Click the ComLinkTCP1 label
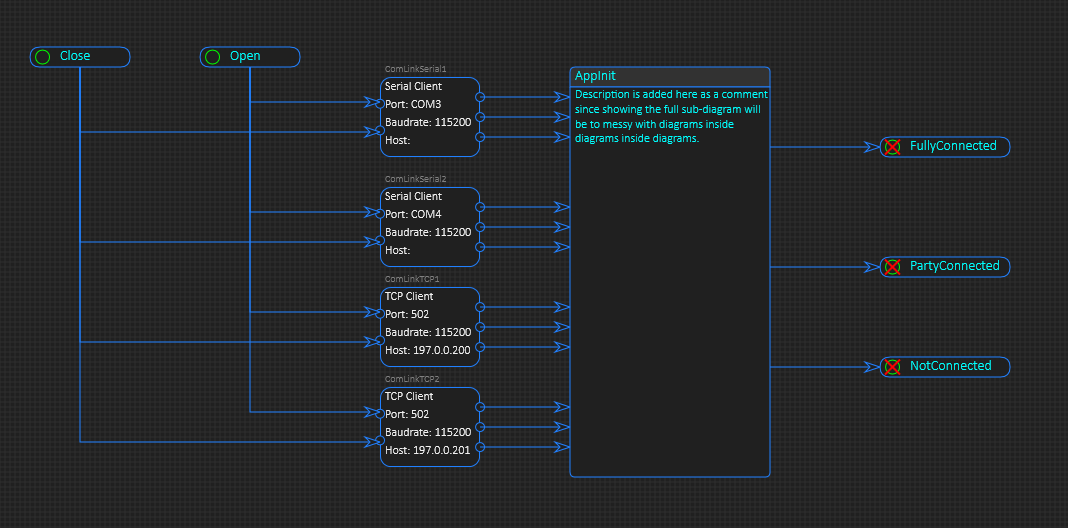 [413, 279]
